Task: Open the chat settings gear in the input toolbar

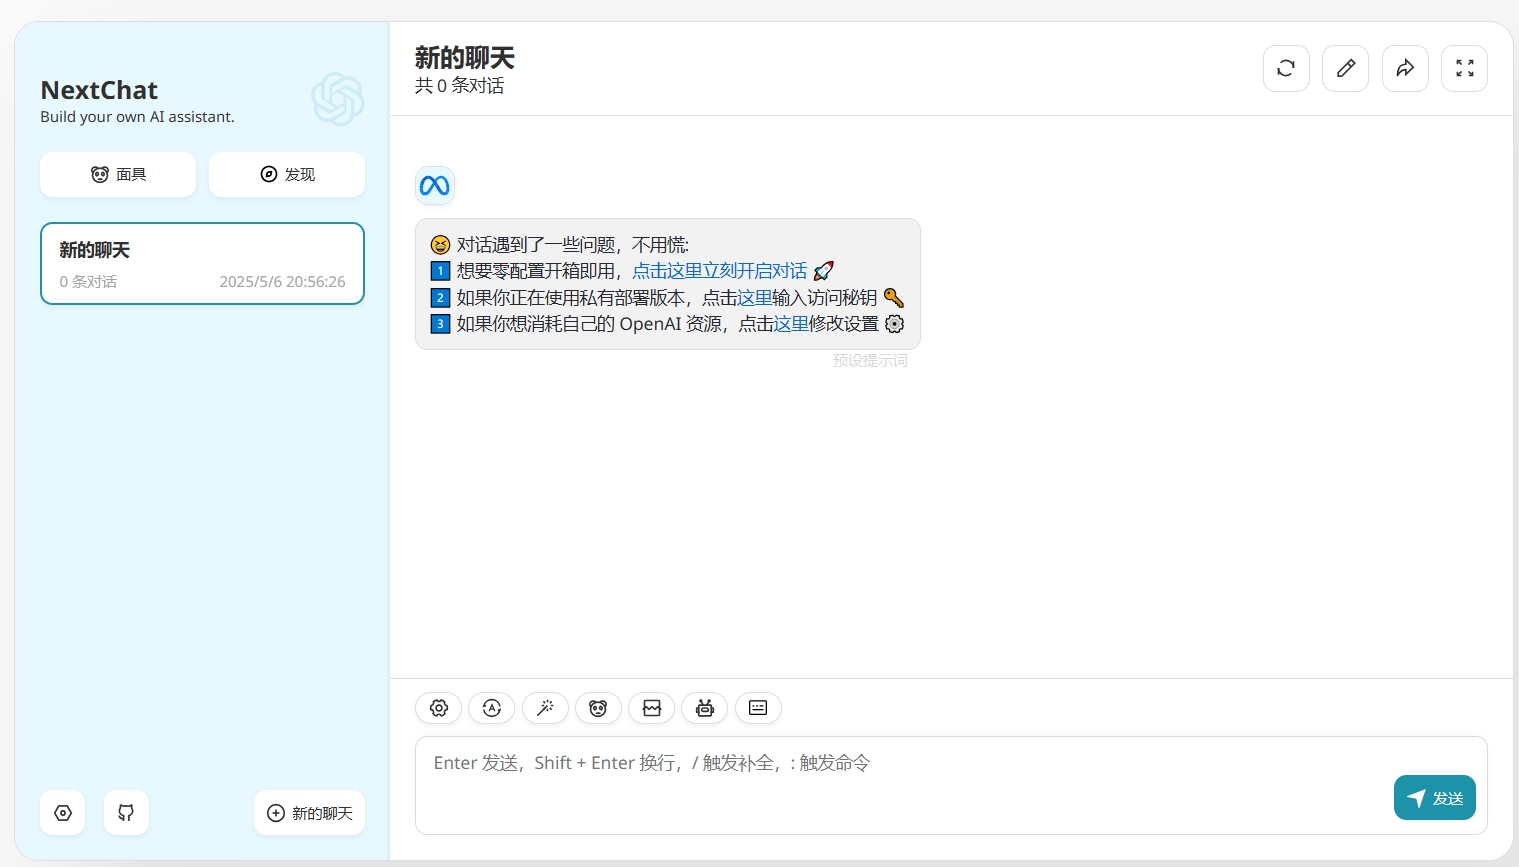Action: [x=438, y=708]
